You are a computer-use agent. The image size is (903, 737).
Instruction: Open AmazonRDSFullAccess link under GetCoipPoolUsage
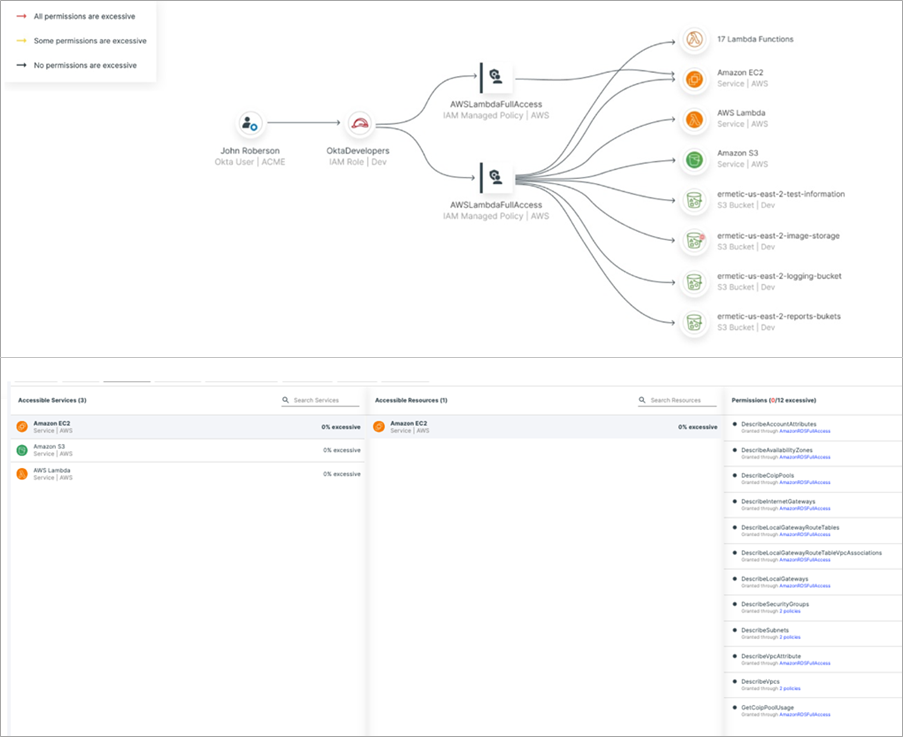coord(805,715)
